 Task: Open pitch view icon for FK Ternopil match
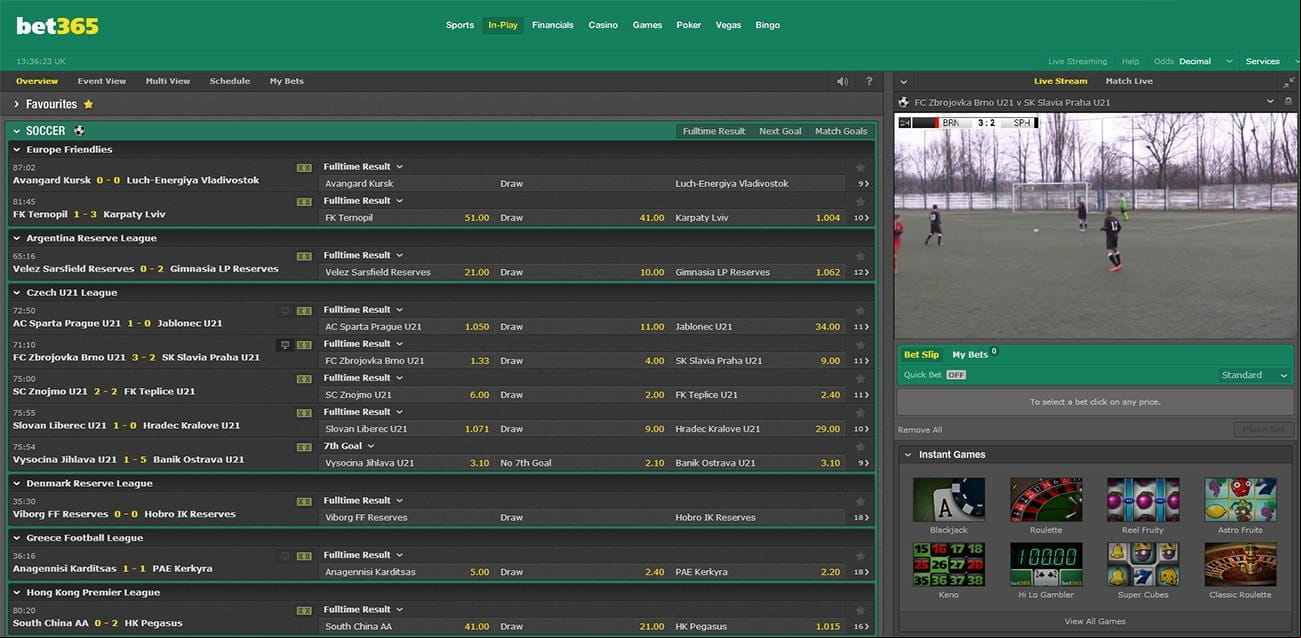tap(304, 201)
